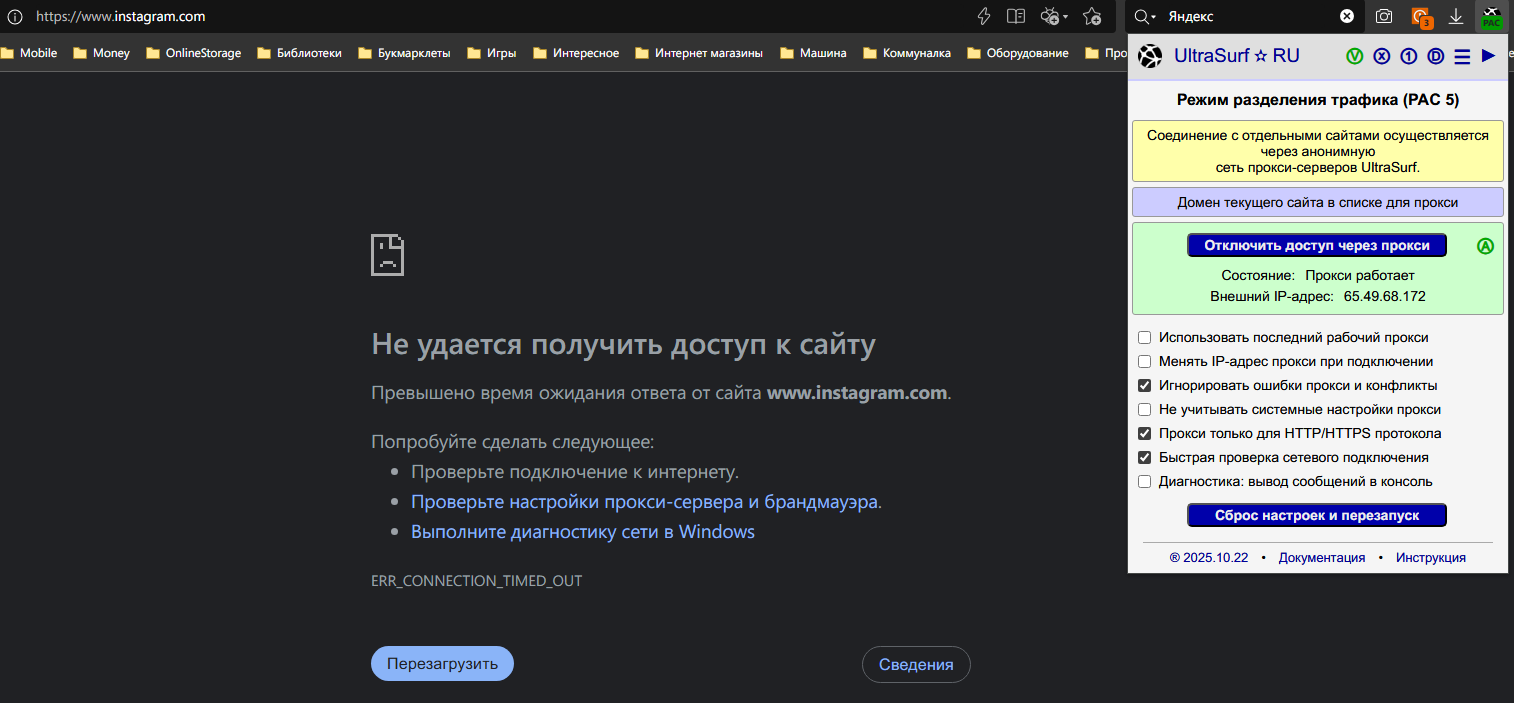Click the sad page error icon
Image resolution: width=1514 pixels, height=703 pixels.
point(387,254)
